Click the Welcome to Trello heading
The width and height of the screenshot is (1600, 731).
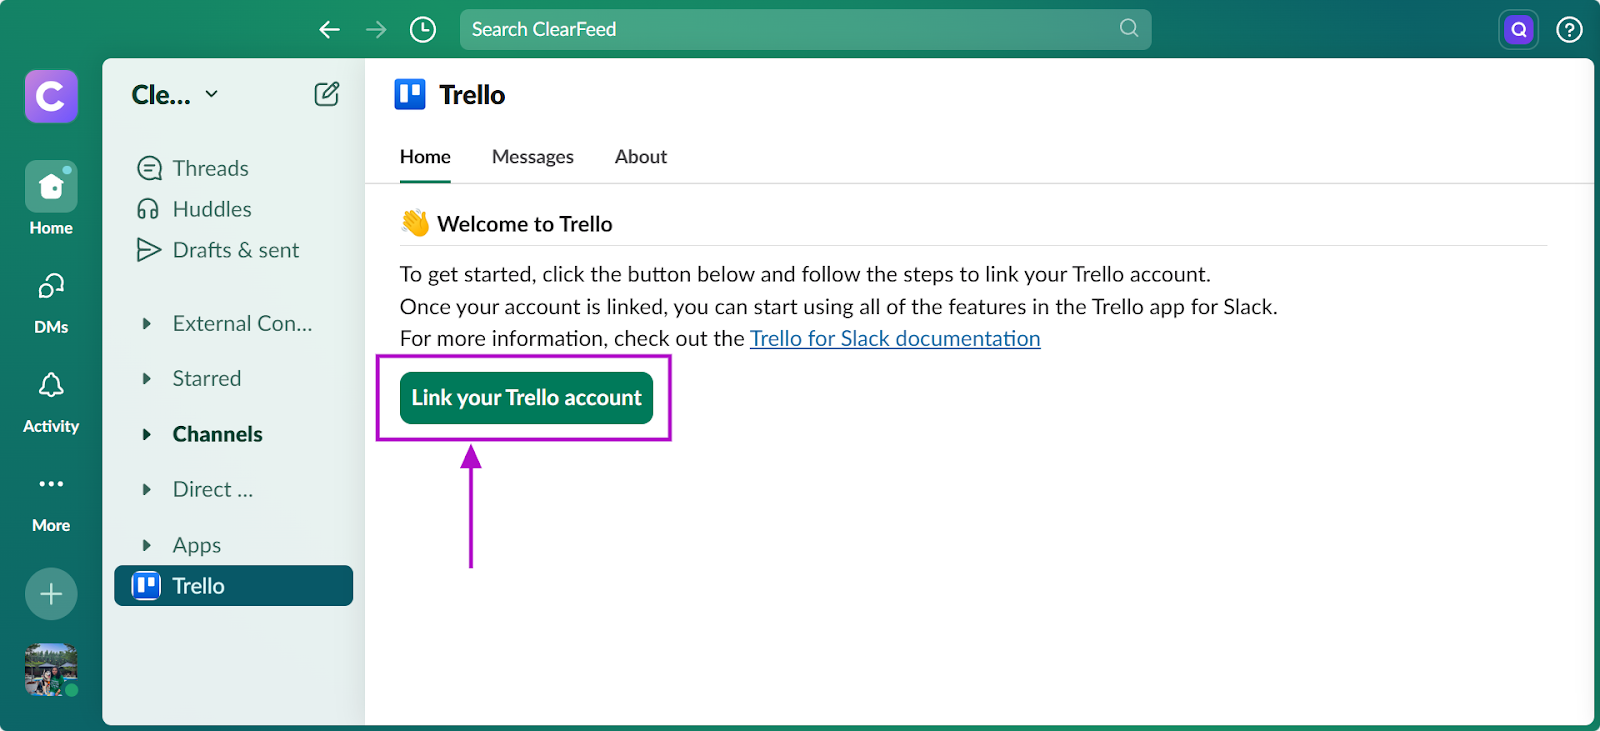(525, 224)
